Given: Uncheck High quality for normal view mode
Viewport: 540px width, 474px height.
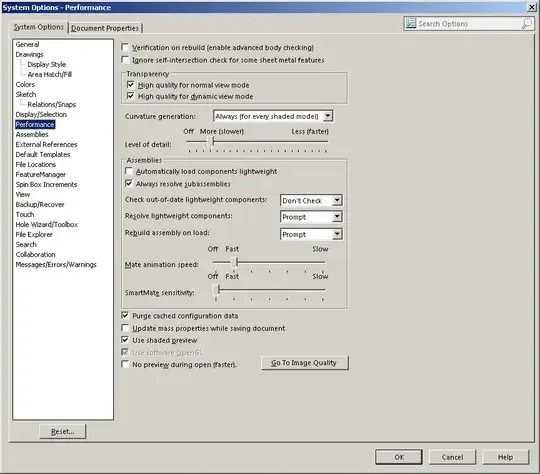Looking at the screenshot, I should tap(131, 85).
